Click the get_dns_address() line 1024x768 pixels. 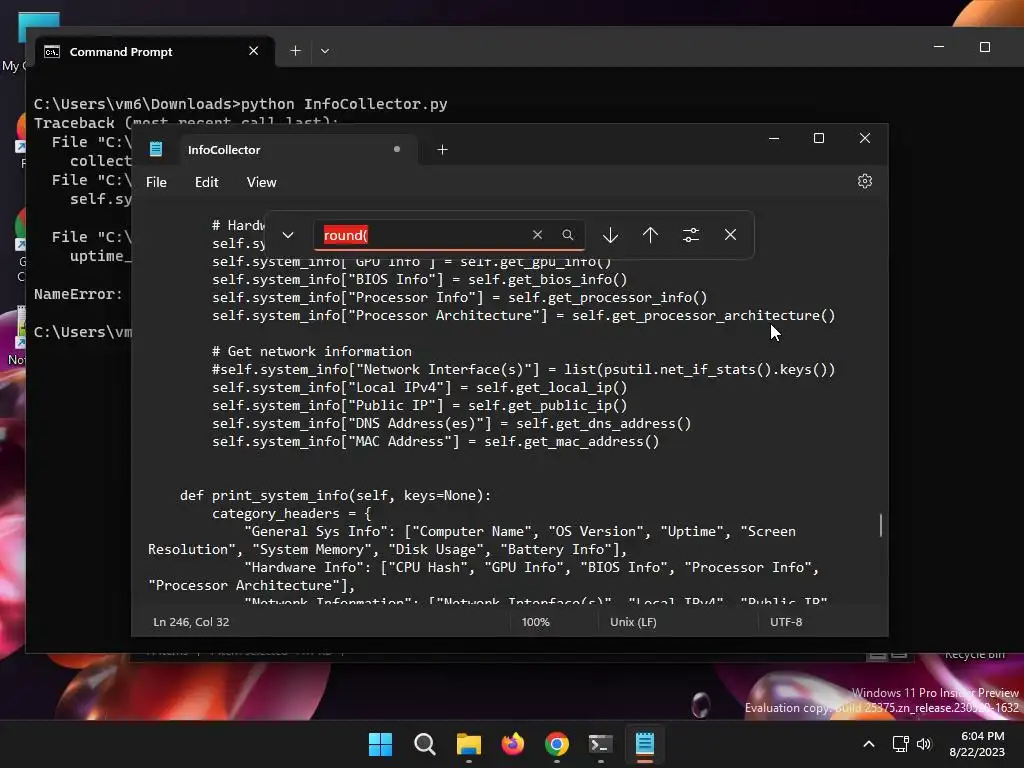click(x=451, y=423)
